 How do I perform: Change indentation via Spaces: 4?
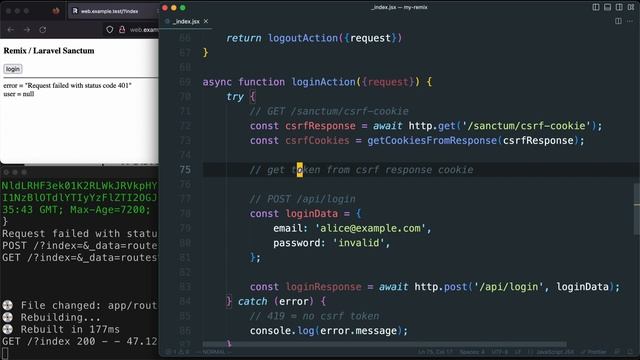472,352
